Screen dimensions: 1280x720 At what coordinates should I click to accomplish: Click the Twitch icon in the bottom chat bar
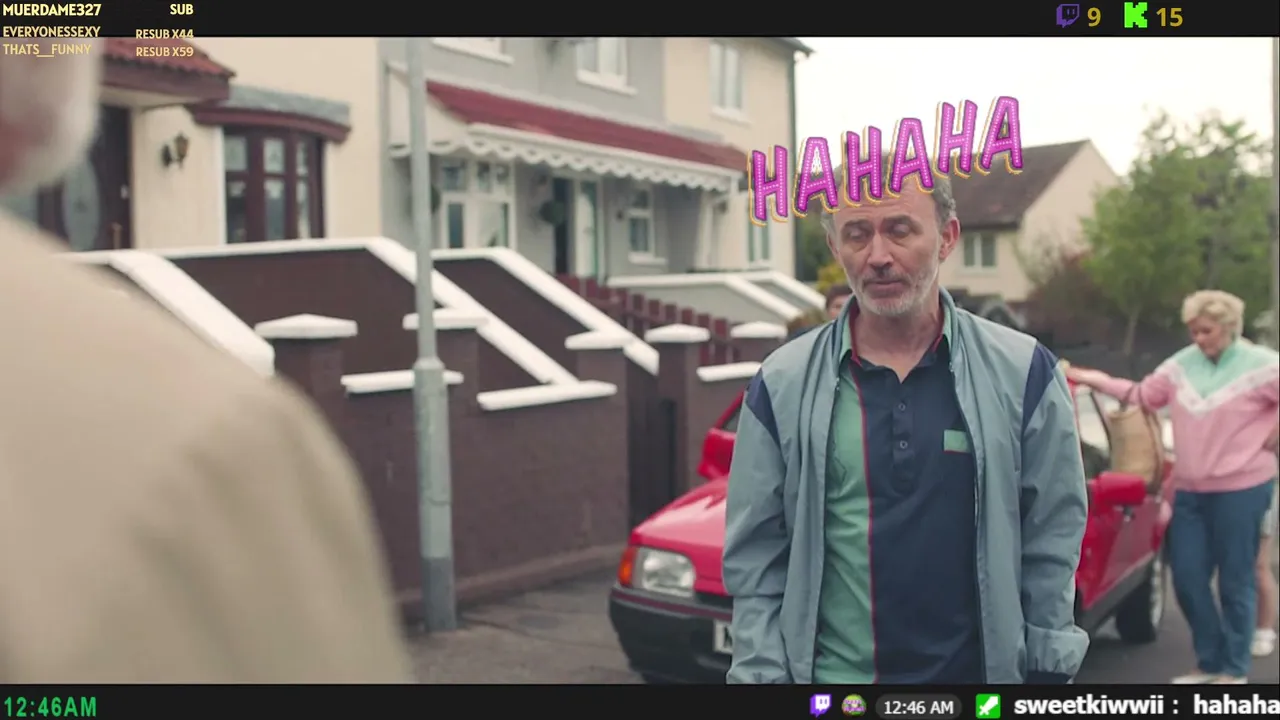820,705
